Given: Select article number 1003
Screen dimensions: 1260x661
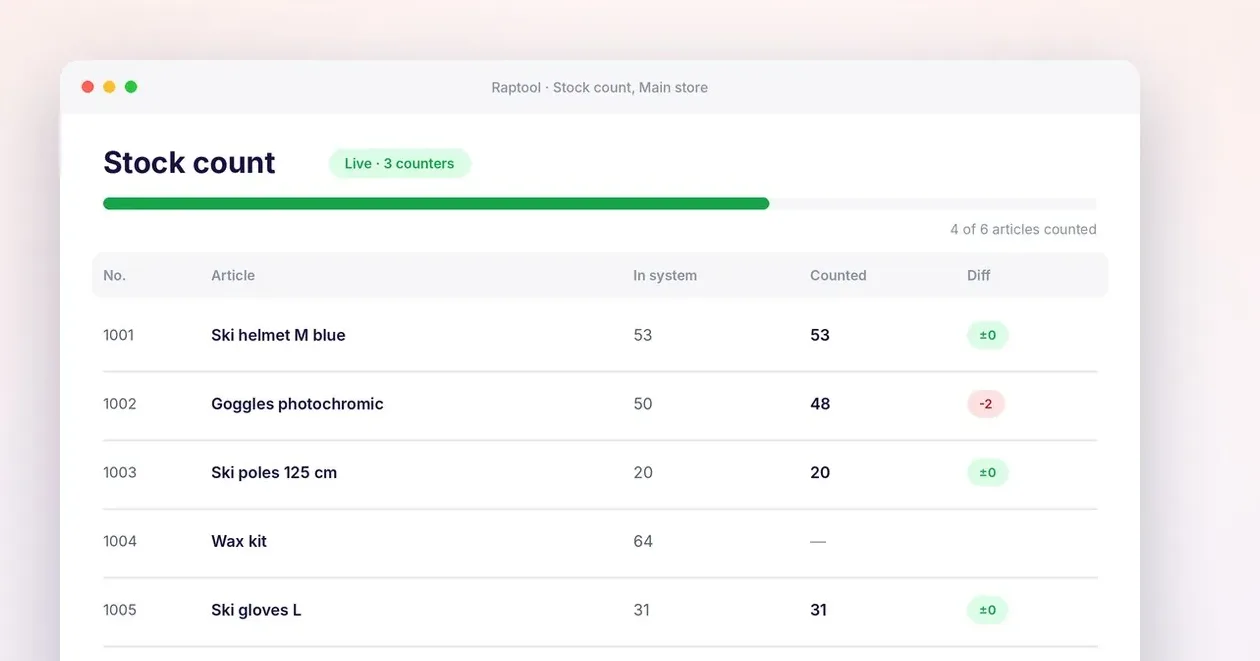Looking at the screenshot, I should [x=120, y=472].
